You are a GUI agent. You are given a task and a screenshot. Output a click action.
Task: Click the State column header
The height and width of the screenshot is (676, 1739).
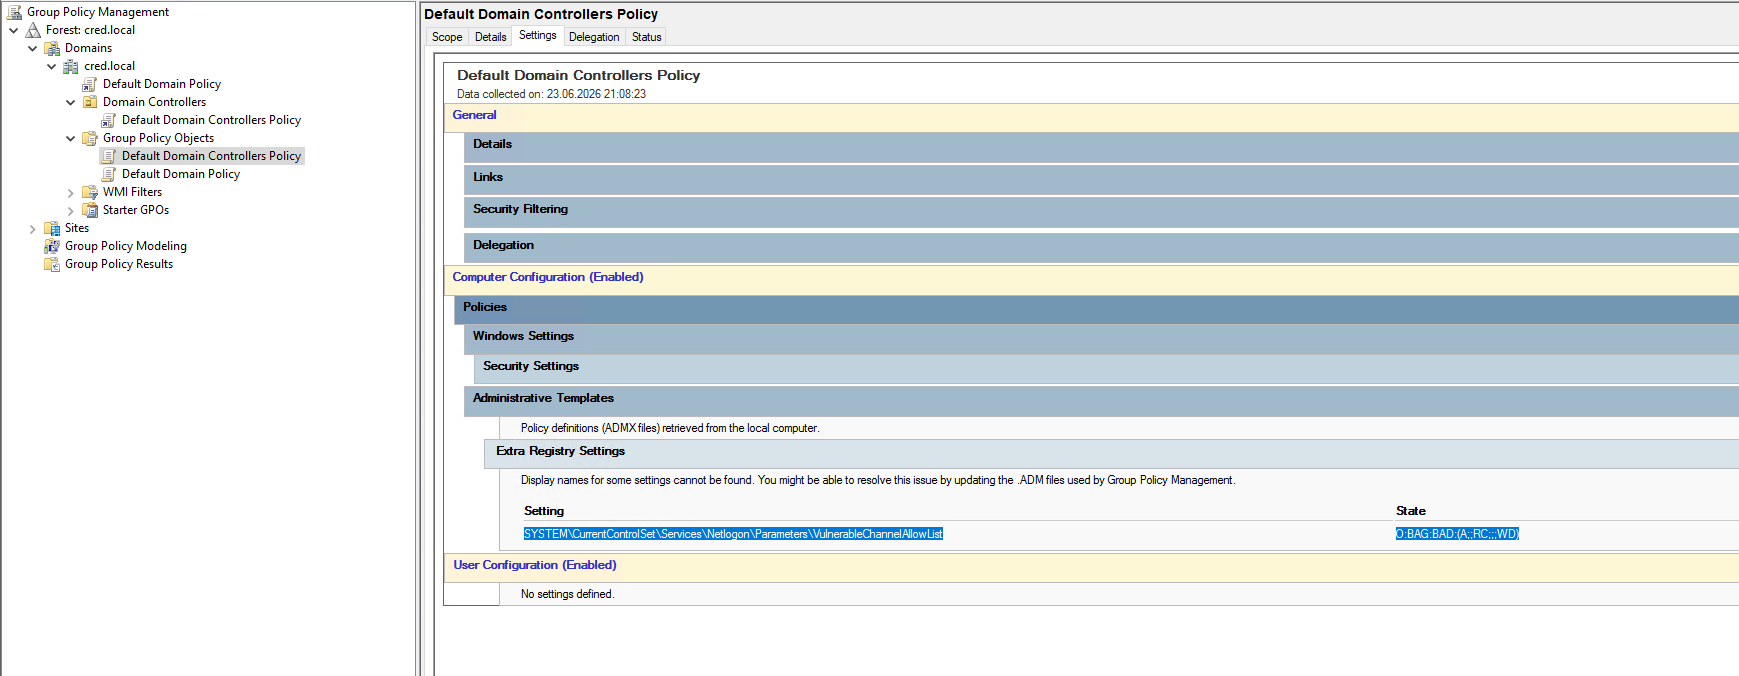point(1411,511)
